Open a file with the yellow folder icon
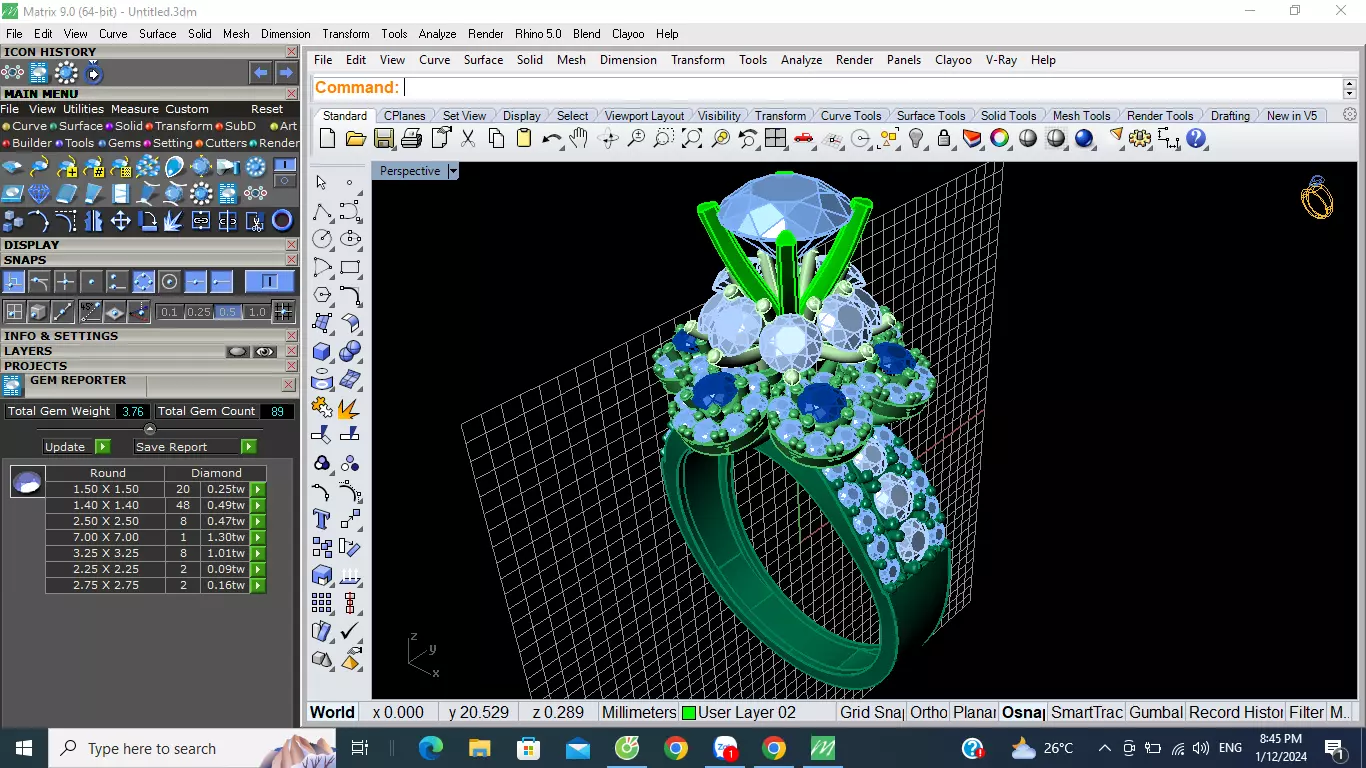Screen dimensions: 1366x768 [356, 139]
